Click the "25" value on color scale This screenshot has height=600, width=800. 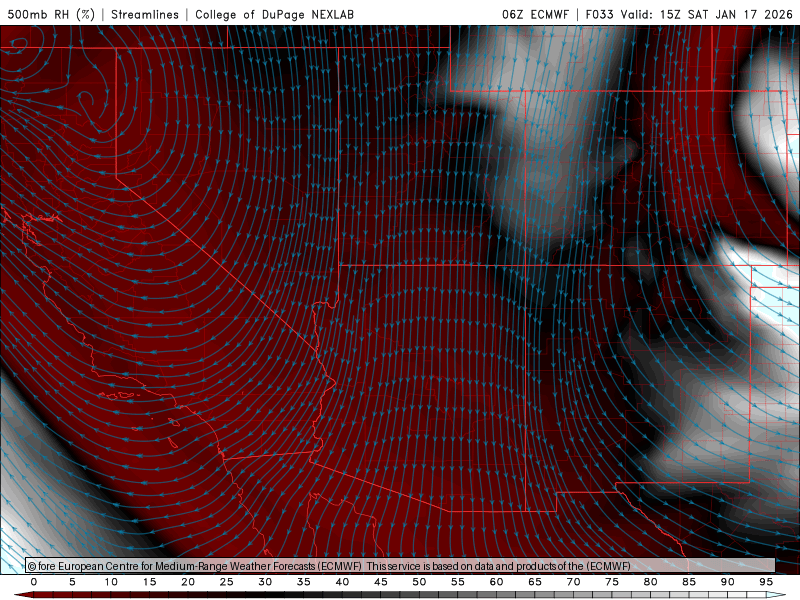click(227, 582)
